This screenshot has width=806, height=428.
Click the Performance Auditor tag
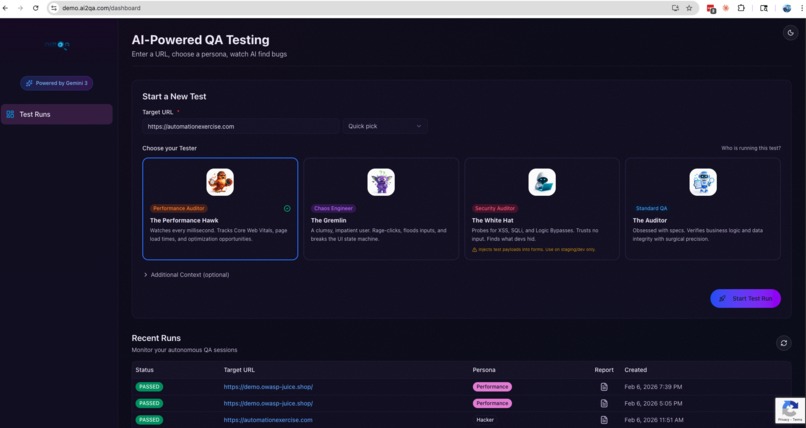pos(178,209)
